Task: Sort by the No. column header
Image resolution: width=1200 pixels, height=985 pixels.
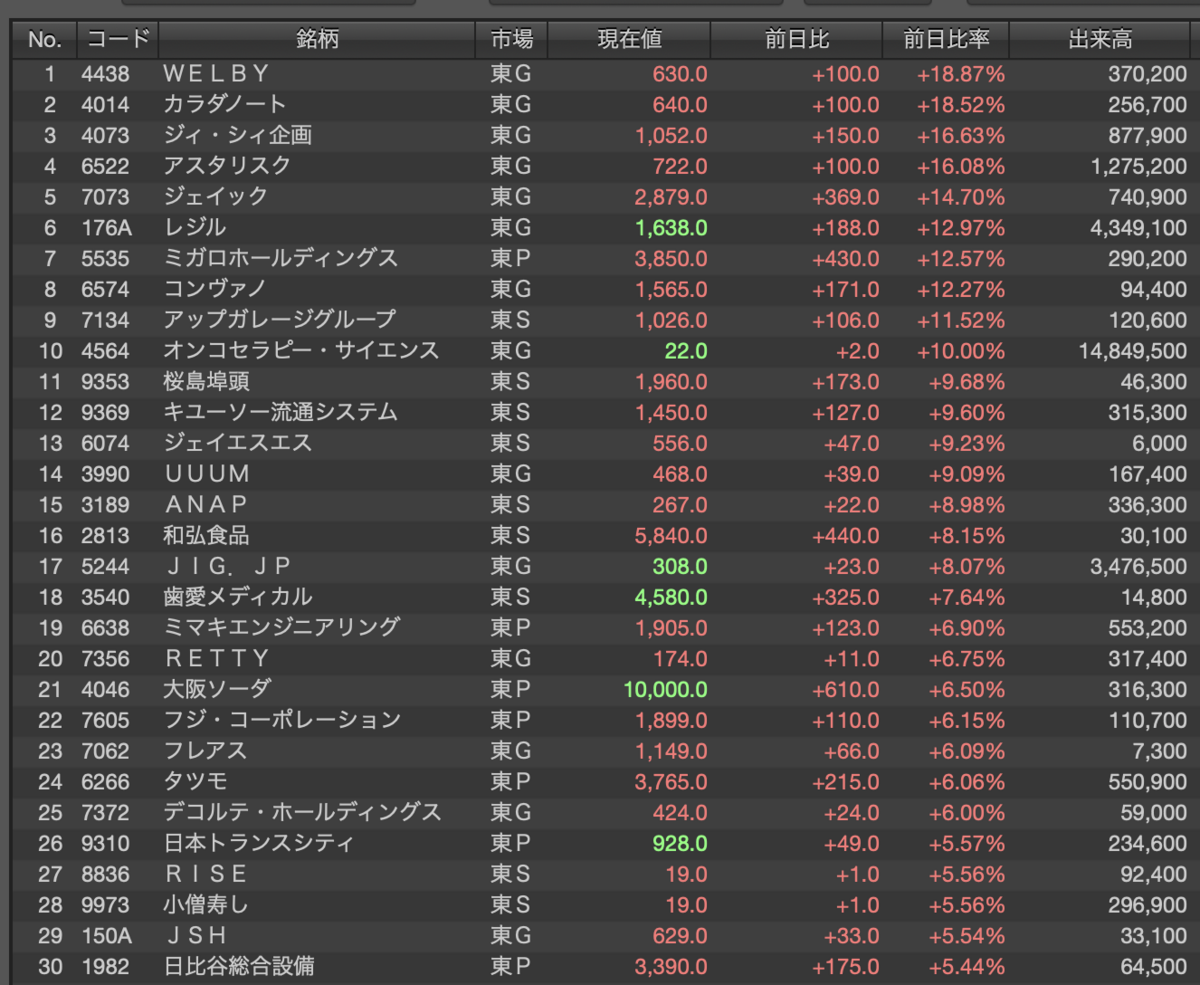Action: click(44, 40)
